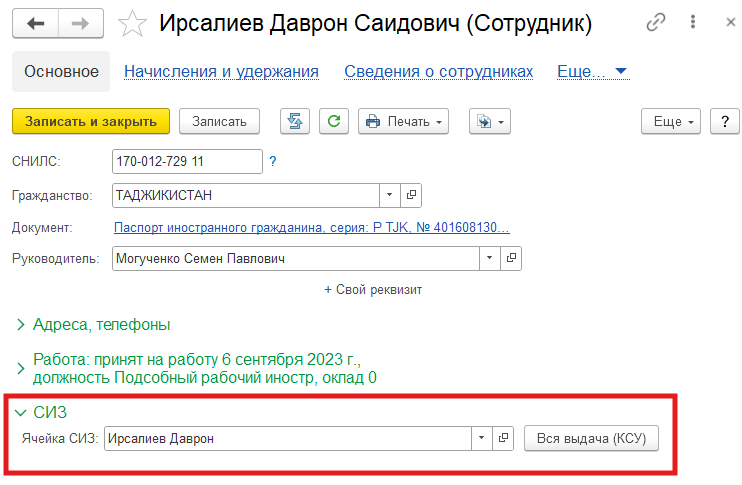This screenshot has width=742, height=485.
Task: Click Записать и закрыть button
Action: tap(91, 122)
